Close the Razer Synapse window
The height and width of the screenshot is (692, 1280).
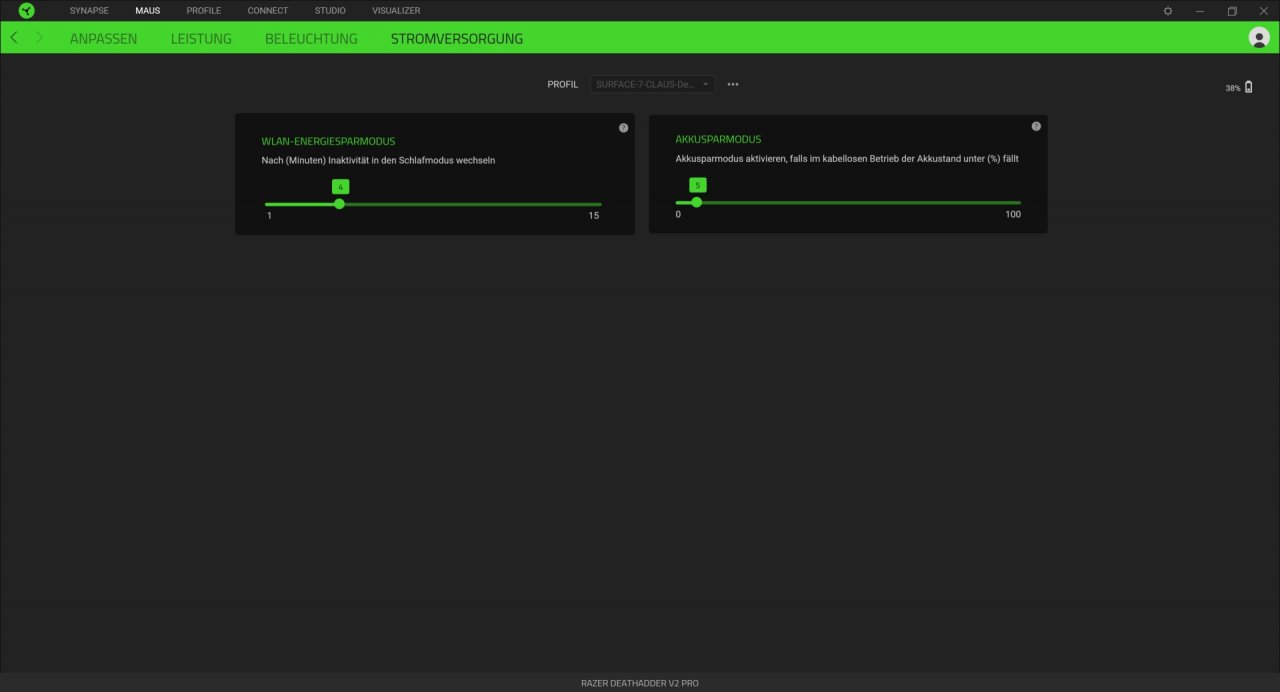tap(1263, 10)
